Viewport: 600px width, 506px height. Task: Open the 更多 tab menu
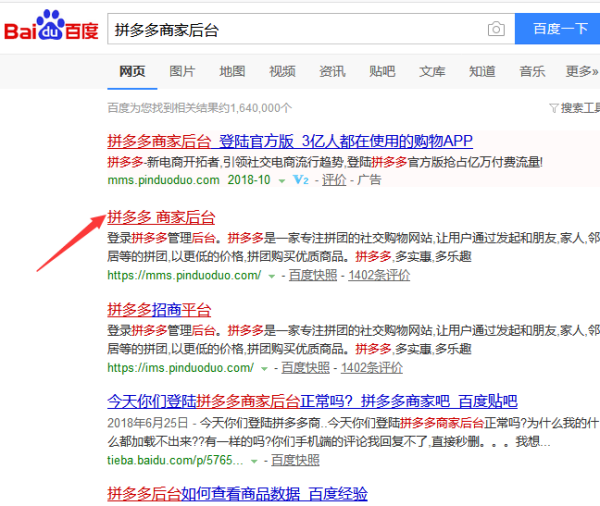(x=582, y=71)
